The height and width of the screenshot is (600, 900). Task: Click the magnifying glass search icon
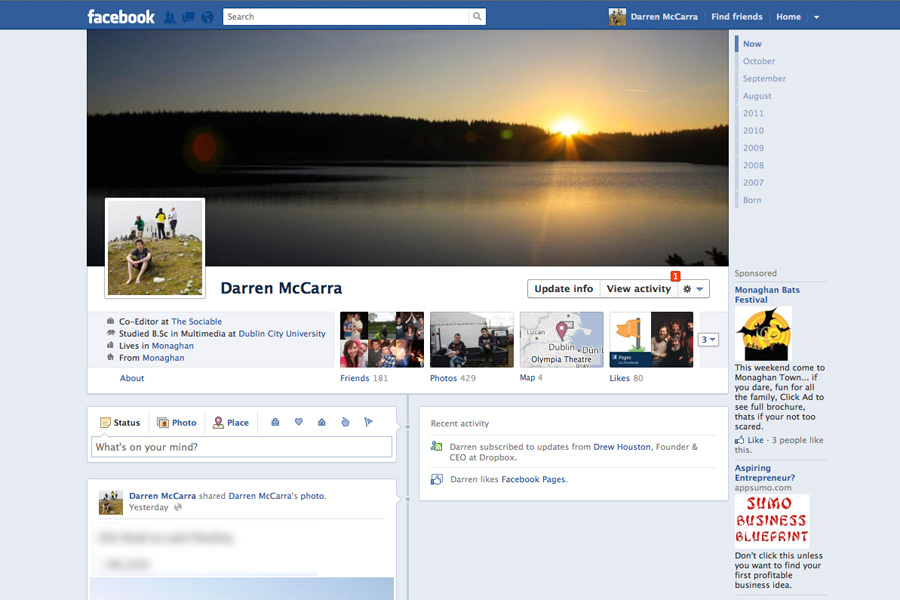click(477, 16)
